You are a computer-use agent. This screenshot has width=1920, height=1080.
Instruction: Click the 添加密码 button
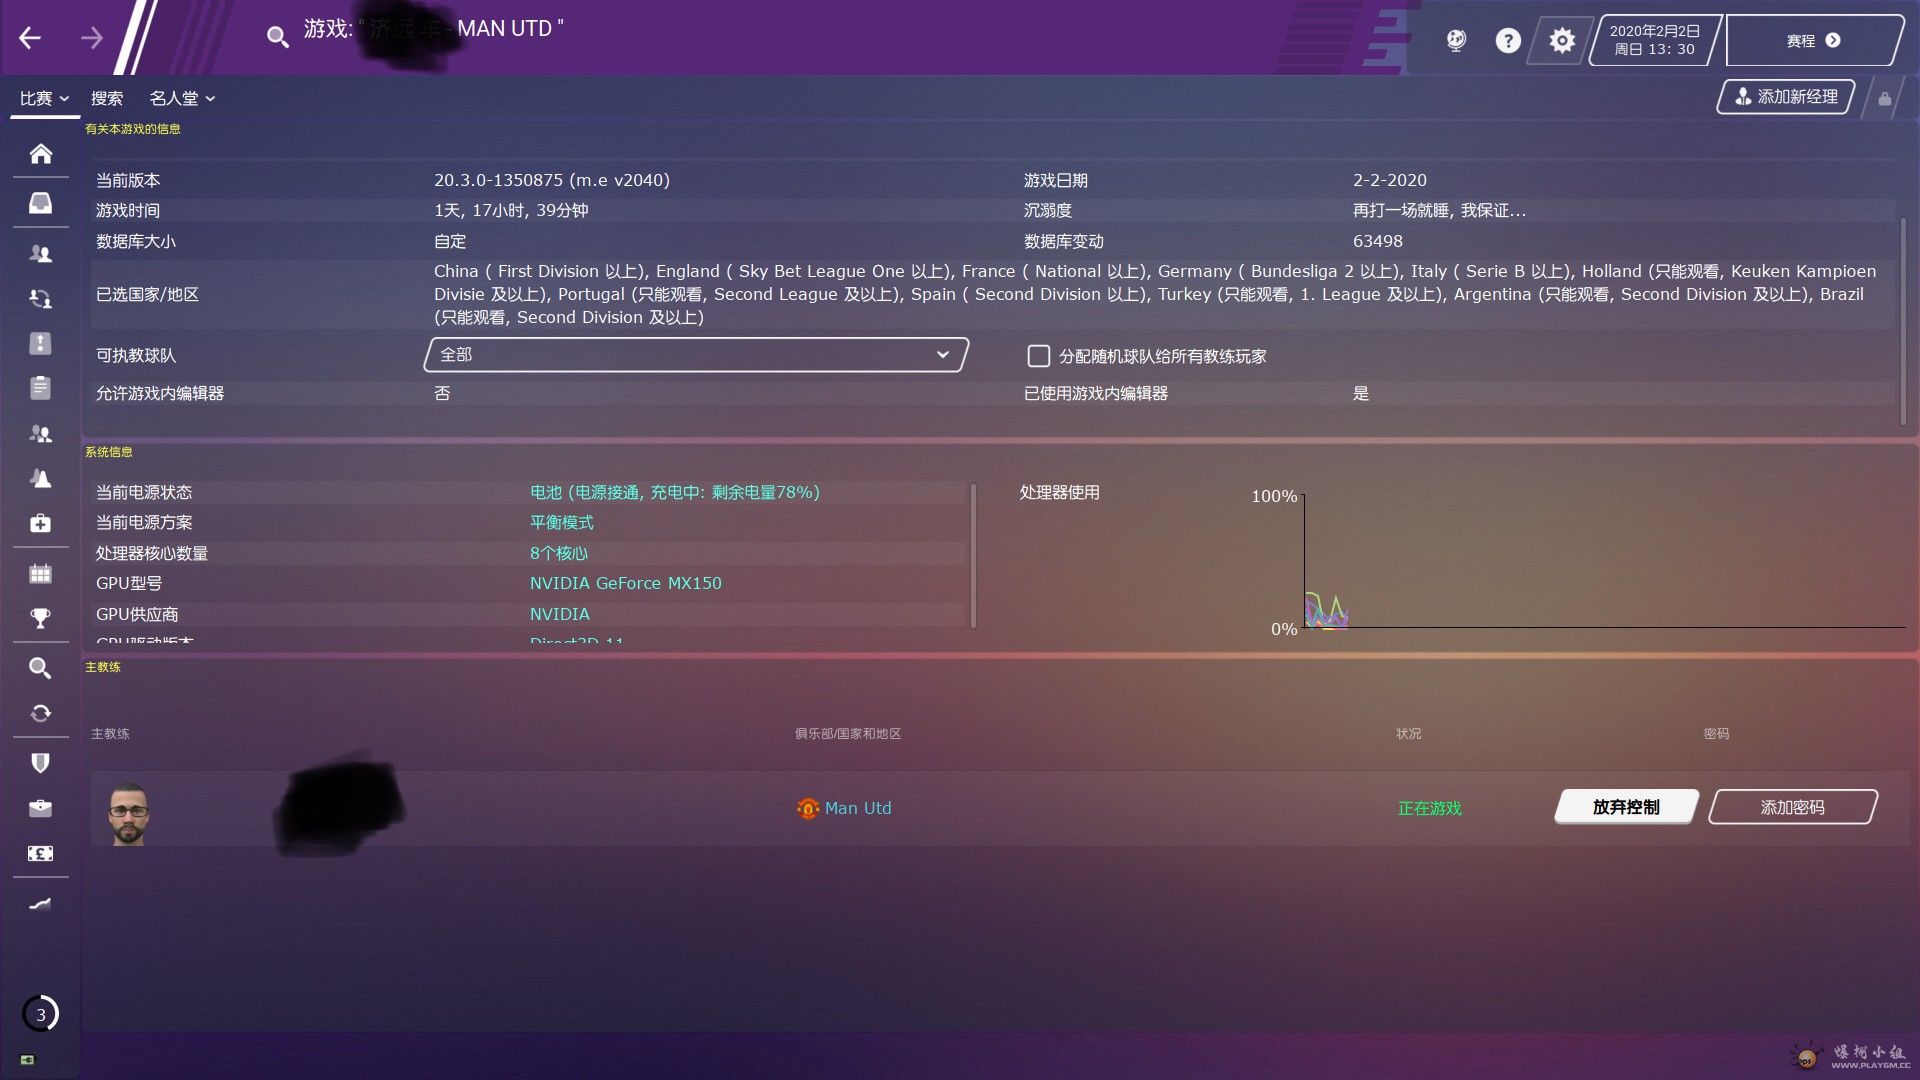1792,807
